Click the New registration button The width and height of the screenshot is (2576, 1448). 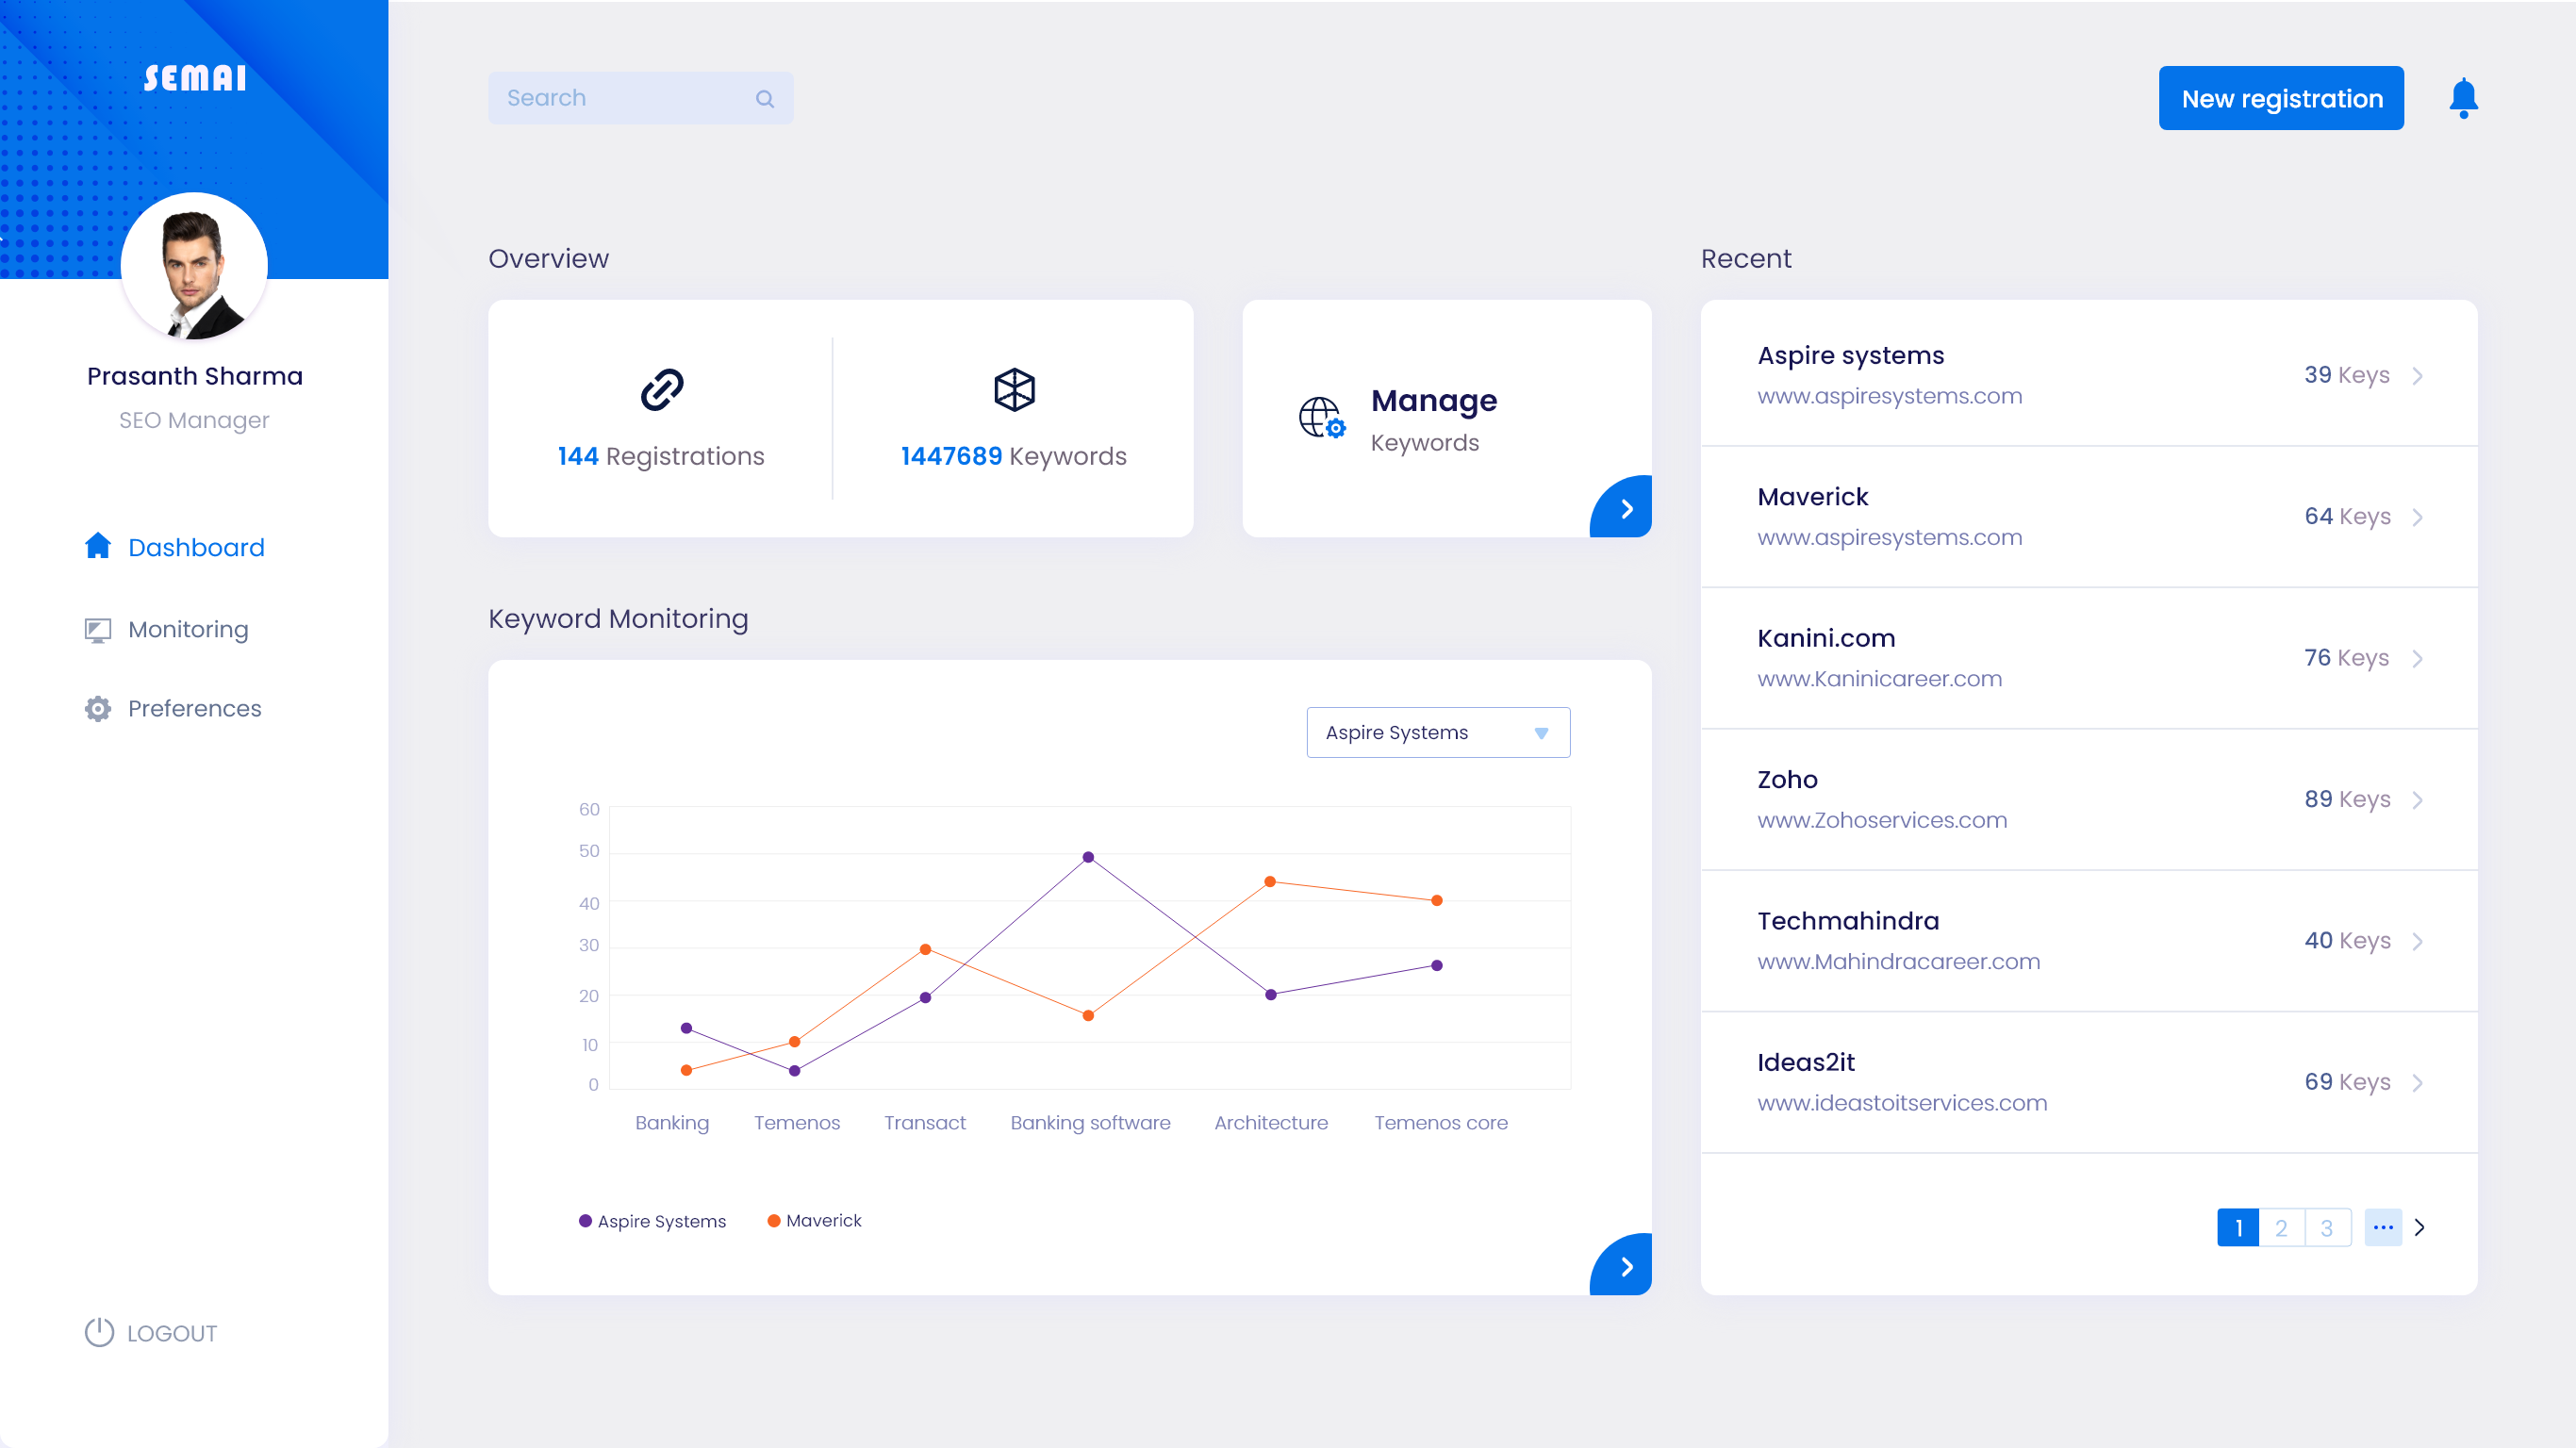2280,98
